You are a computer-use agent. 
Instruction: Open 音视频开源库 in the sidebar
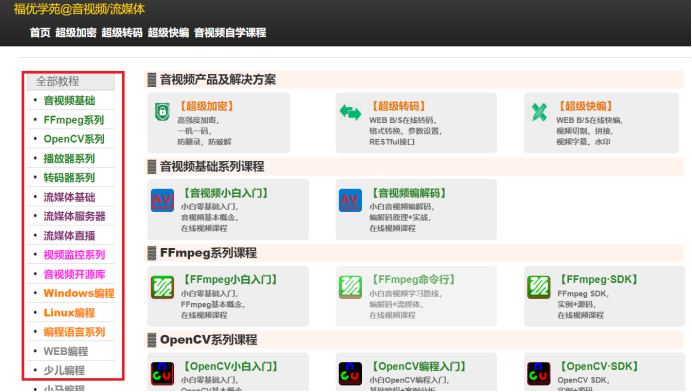pyautogui.click(x=74, y=274)
